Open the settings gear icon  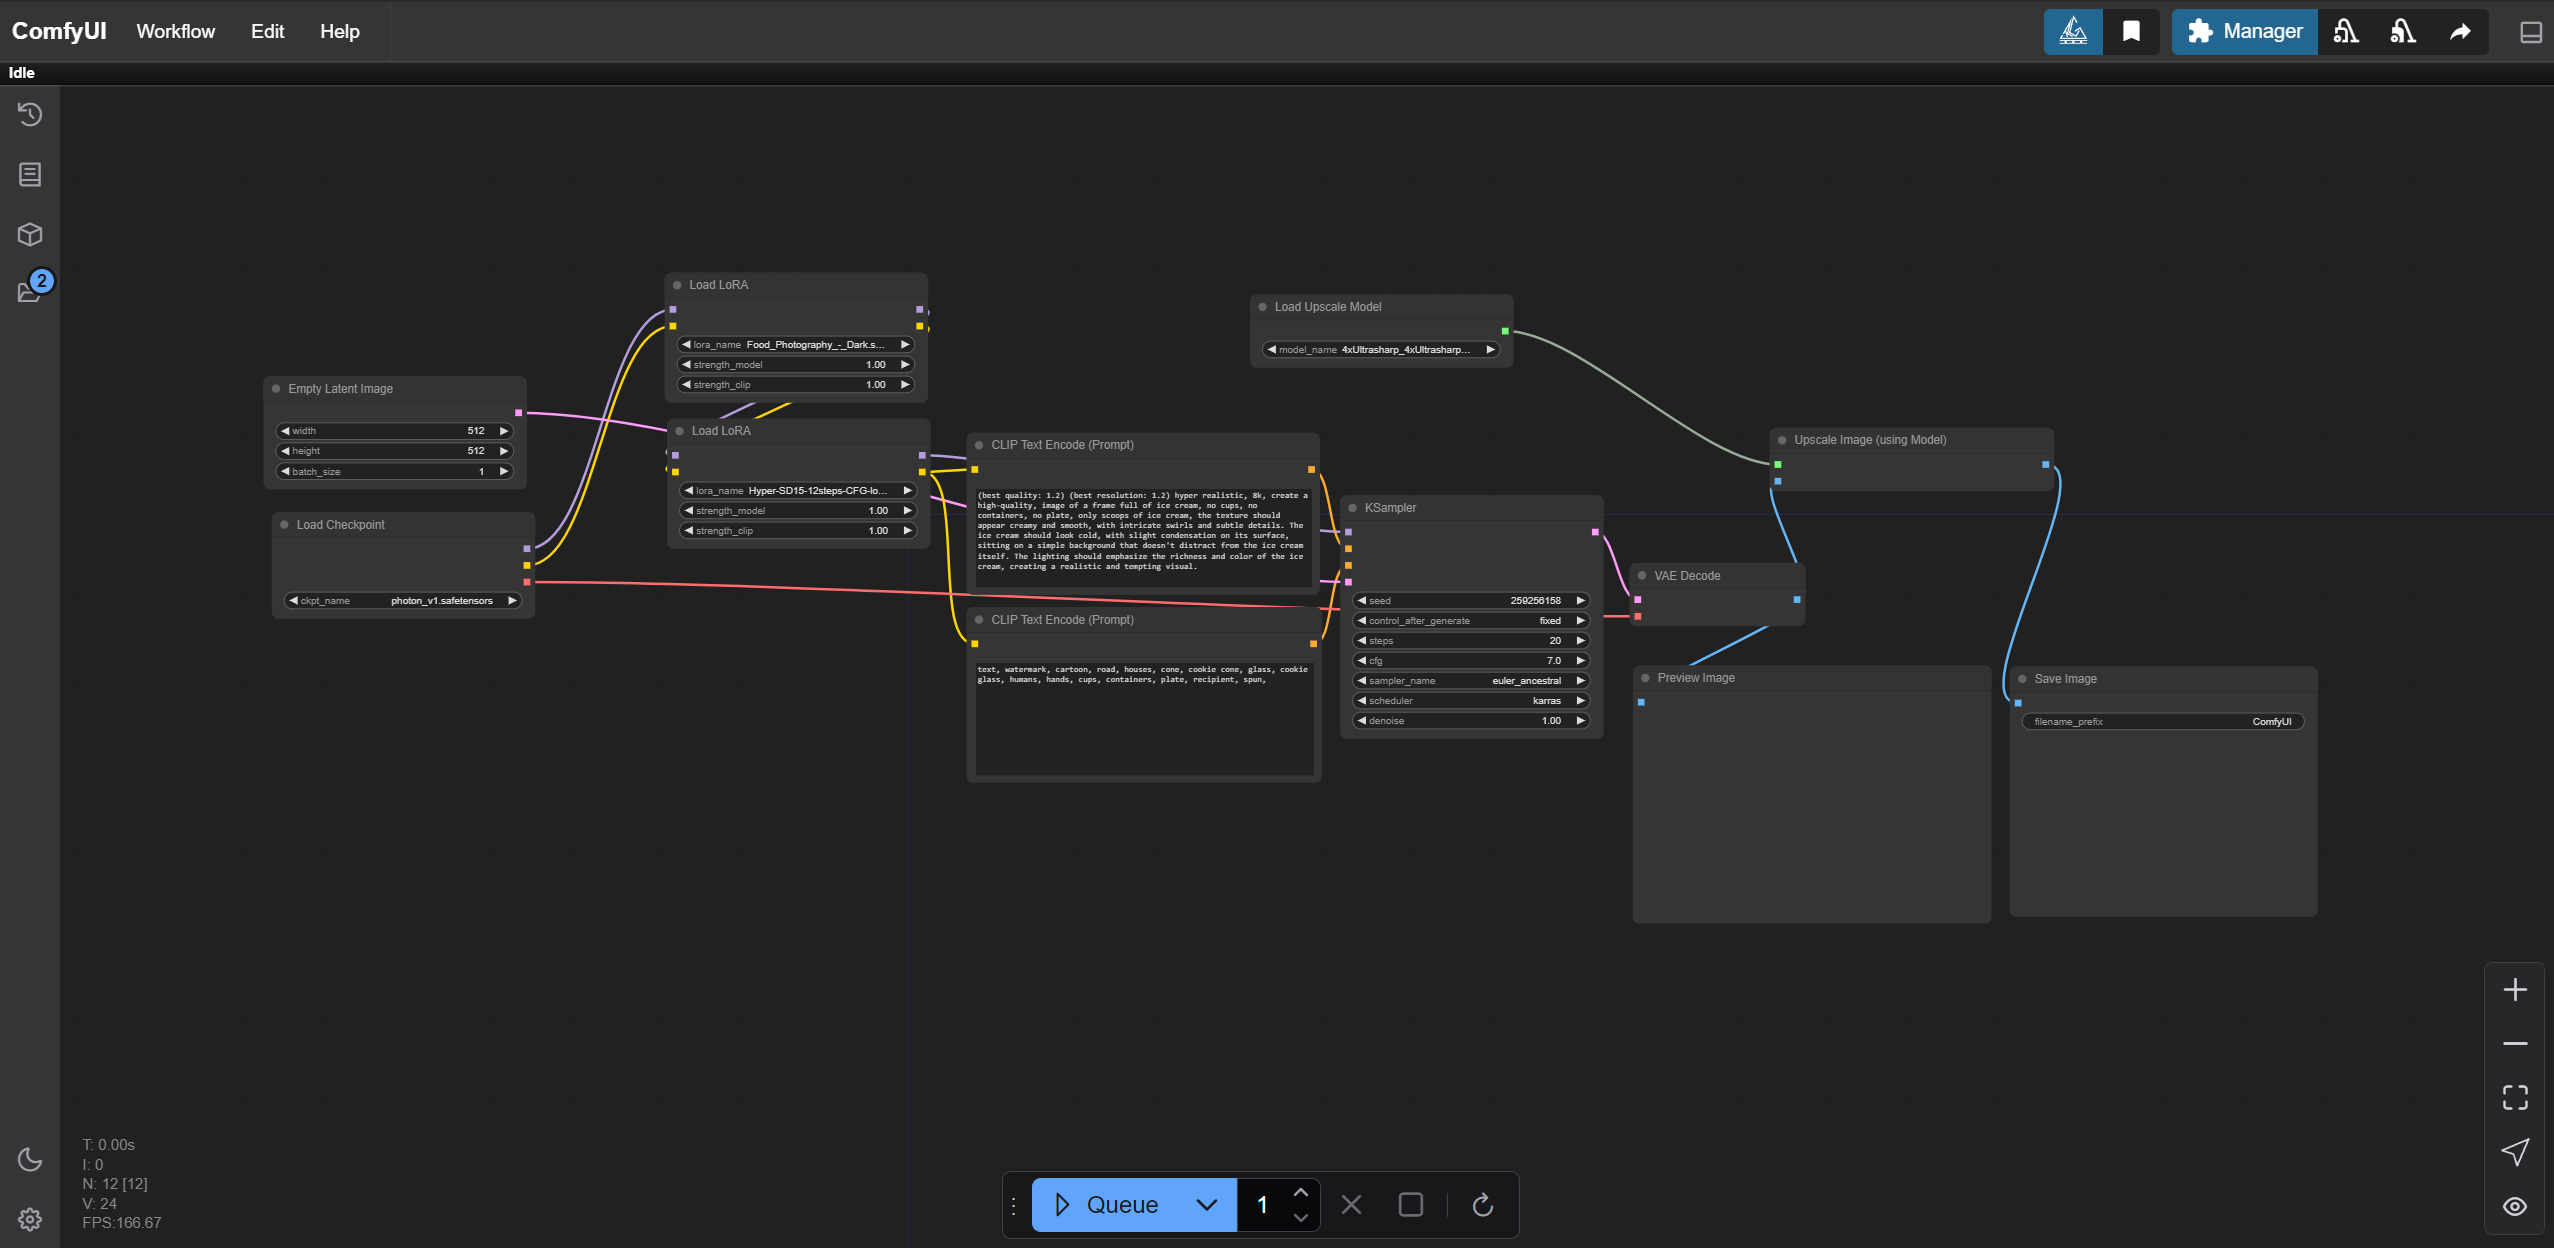[30, 1219]
